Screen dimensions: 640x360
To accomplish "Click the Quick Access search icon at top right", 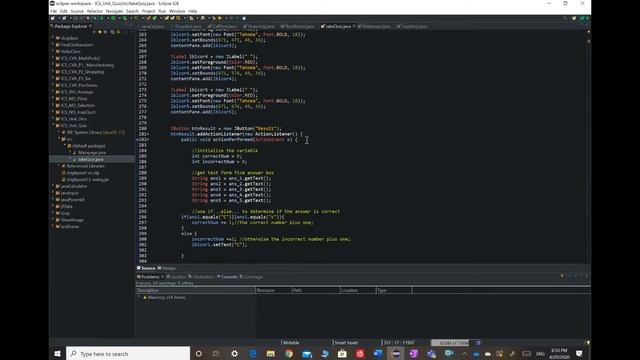I will 565,18.
